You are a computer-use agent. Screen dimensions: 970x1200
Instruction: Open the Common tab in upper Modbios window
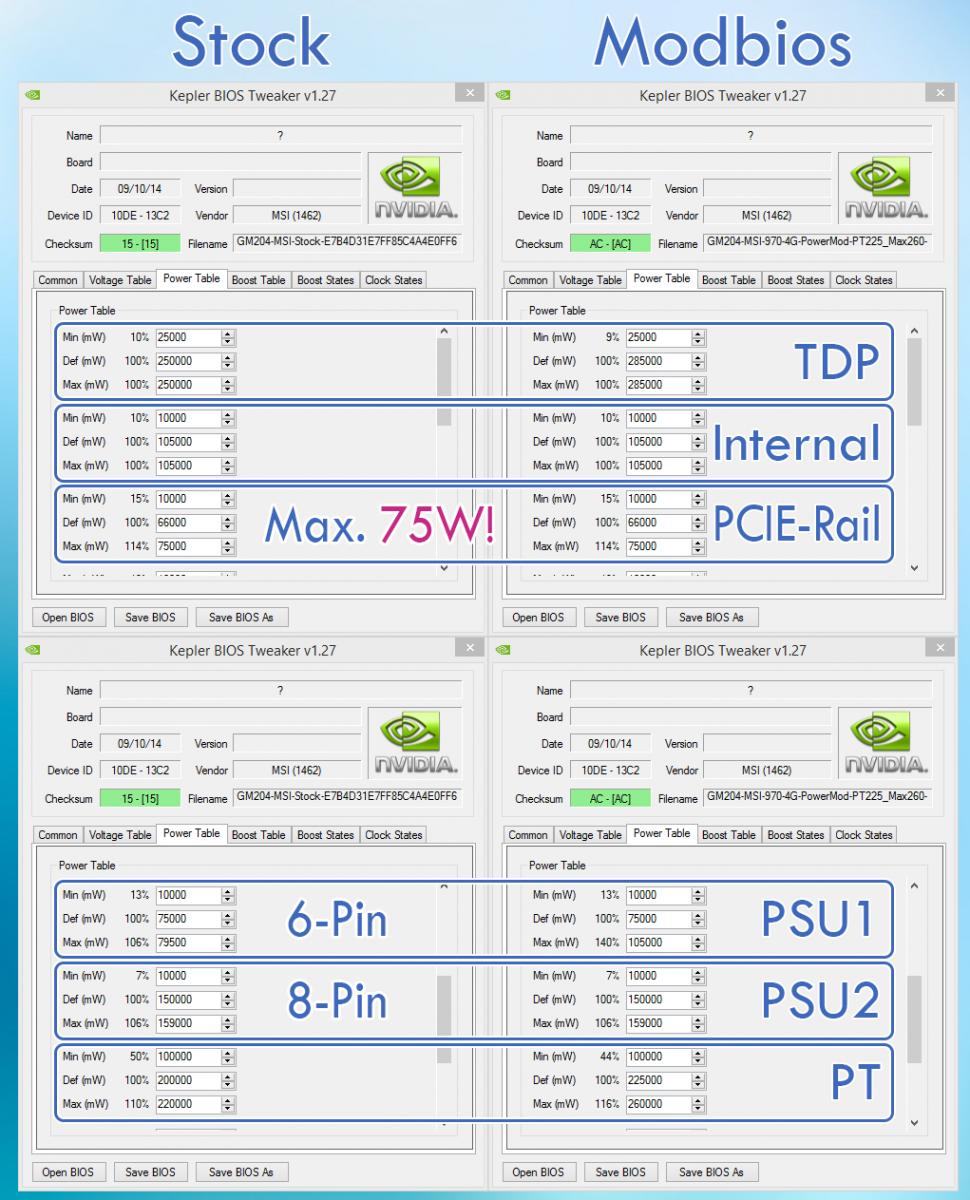(x=527, y=280)
